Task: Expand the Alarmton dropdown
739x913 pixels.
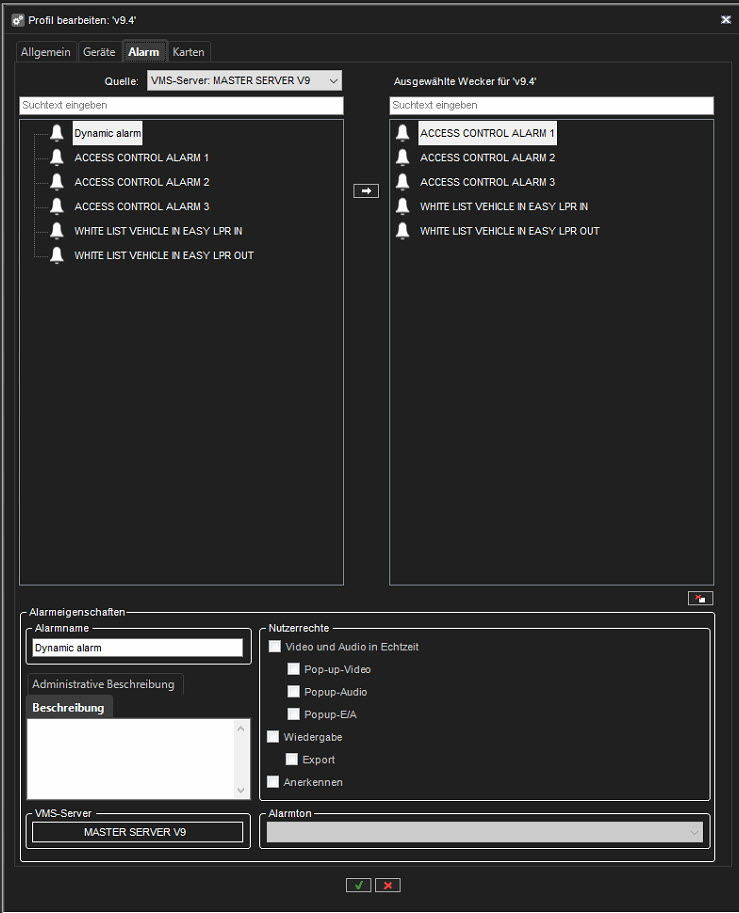Action: 485,832
